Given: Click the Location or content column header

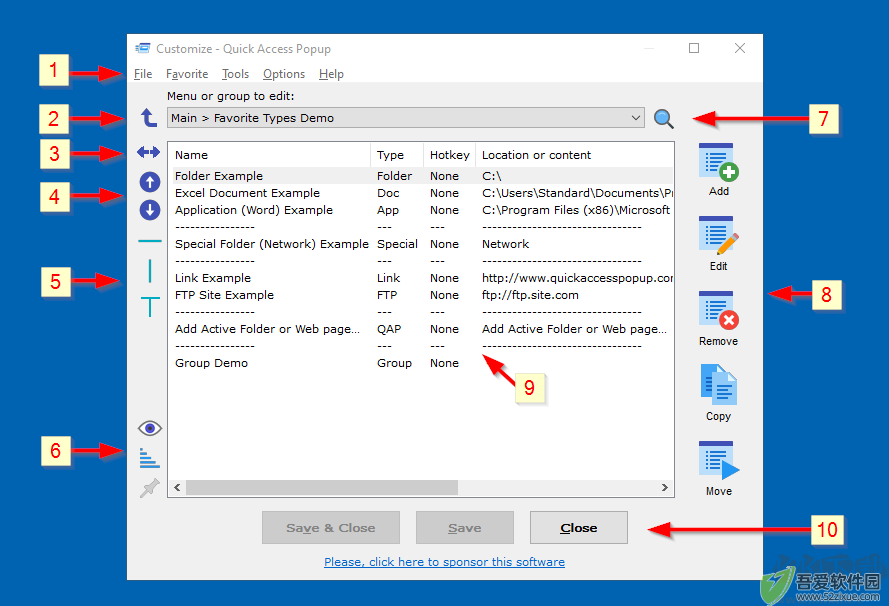Looking at the screenshot, I should (574, 155).
